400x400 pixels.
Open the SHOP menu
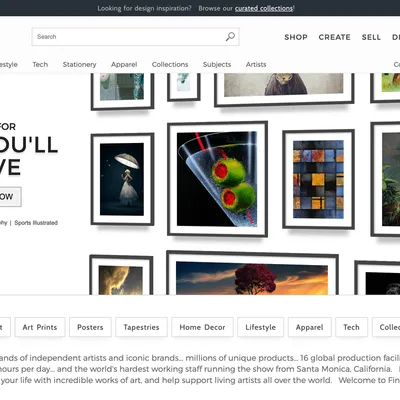[296, 37]
